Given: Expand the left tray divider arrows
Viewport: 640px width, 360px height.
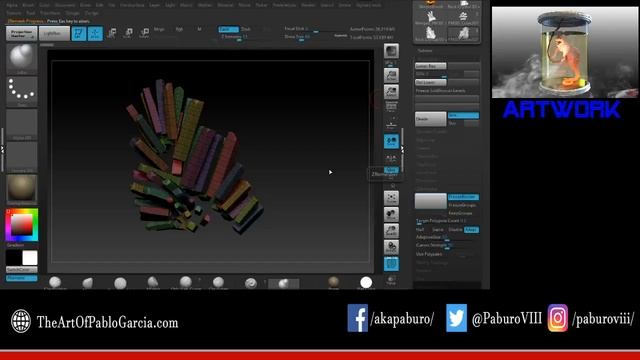Looking at the screenshot, I should pyautogui.click(x=2, y=150).
